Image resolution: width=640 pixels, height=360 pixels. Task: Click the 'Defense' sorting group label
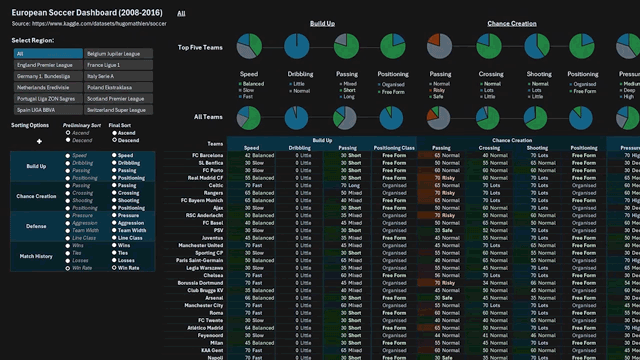pos(36,226)
